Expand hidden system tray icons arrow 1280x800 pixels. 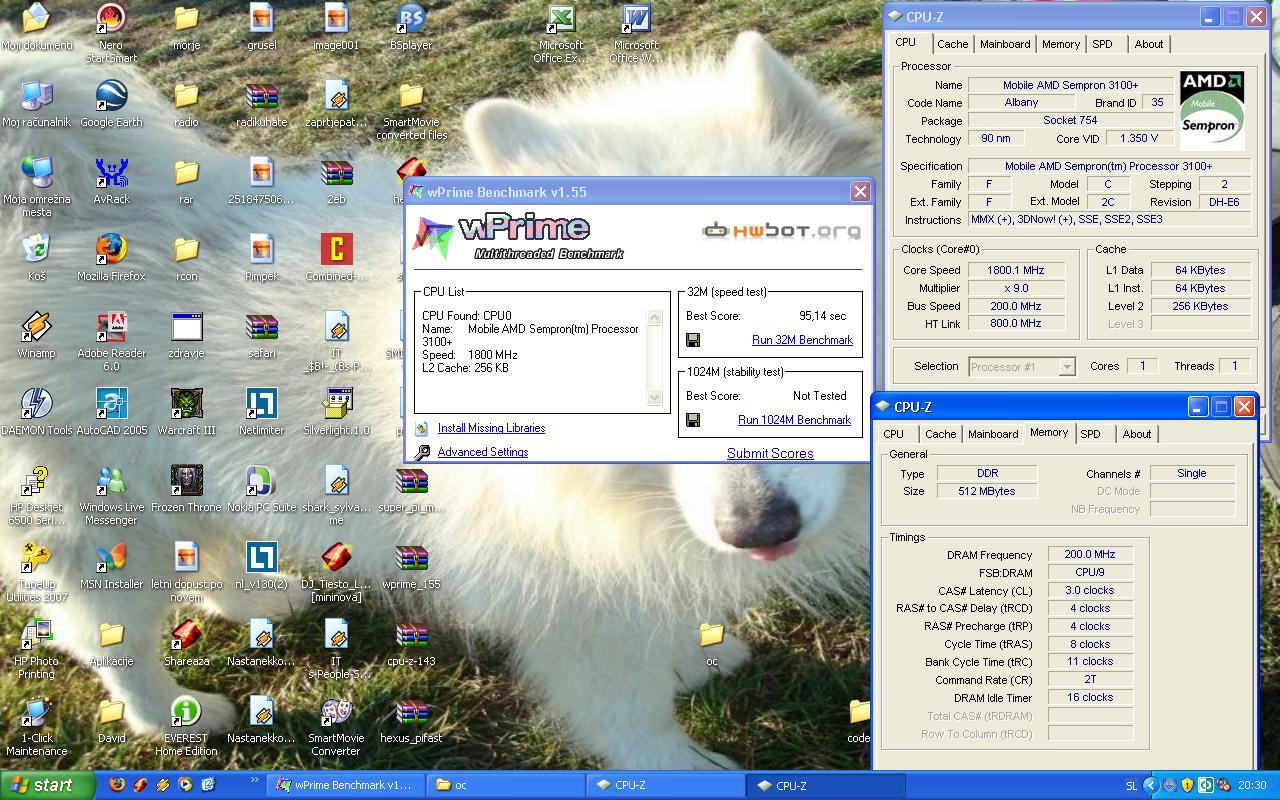(1151, 785)
